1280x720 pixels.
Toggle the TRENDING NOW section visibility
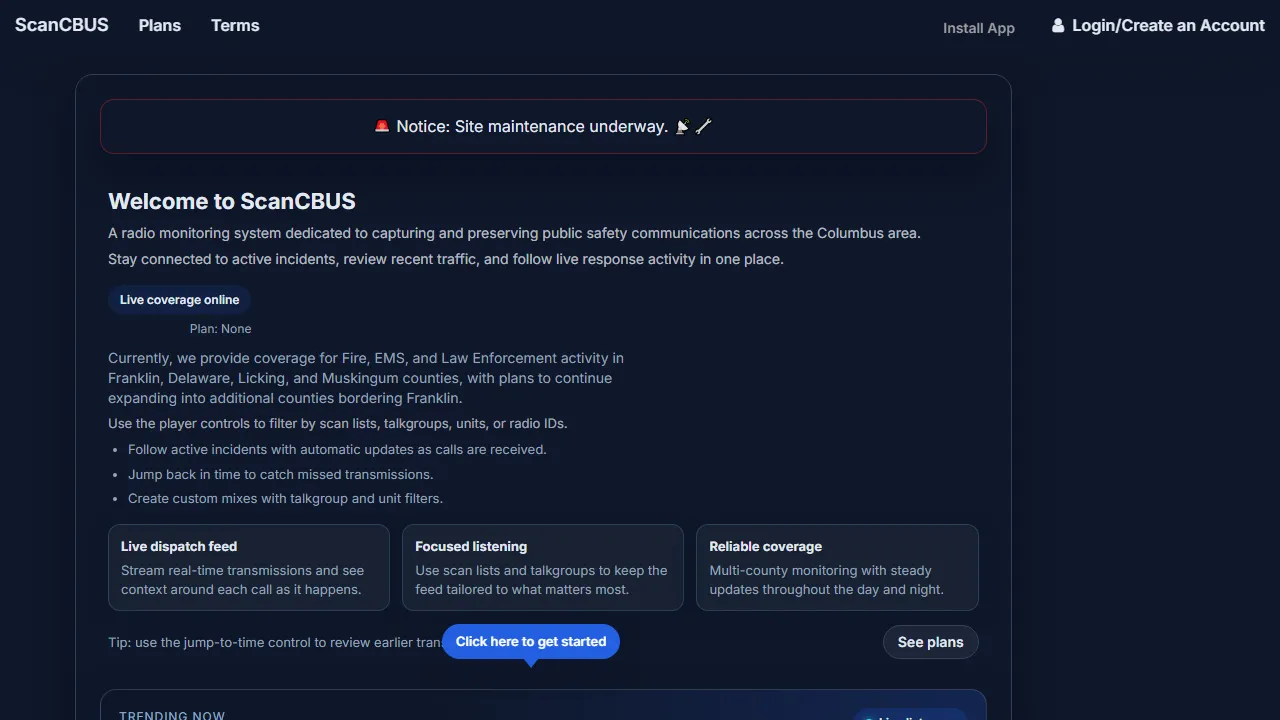click(x=172, y=714)
